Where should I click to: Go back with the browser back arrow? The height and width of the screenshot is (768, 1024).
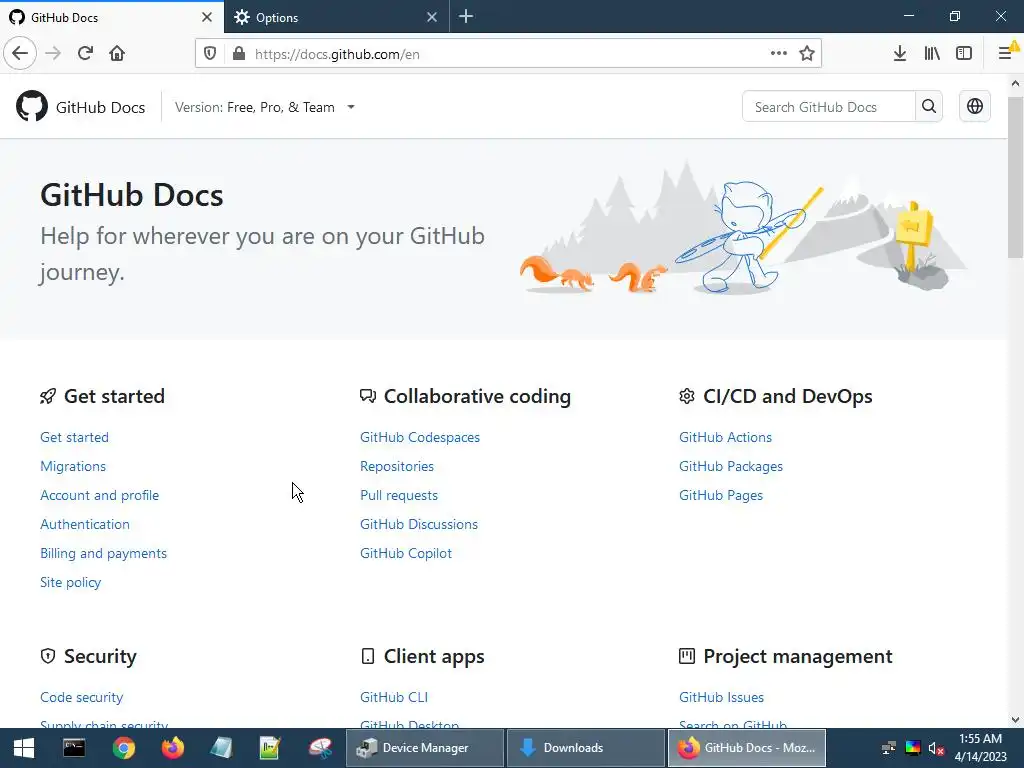20,54
